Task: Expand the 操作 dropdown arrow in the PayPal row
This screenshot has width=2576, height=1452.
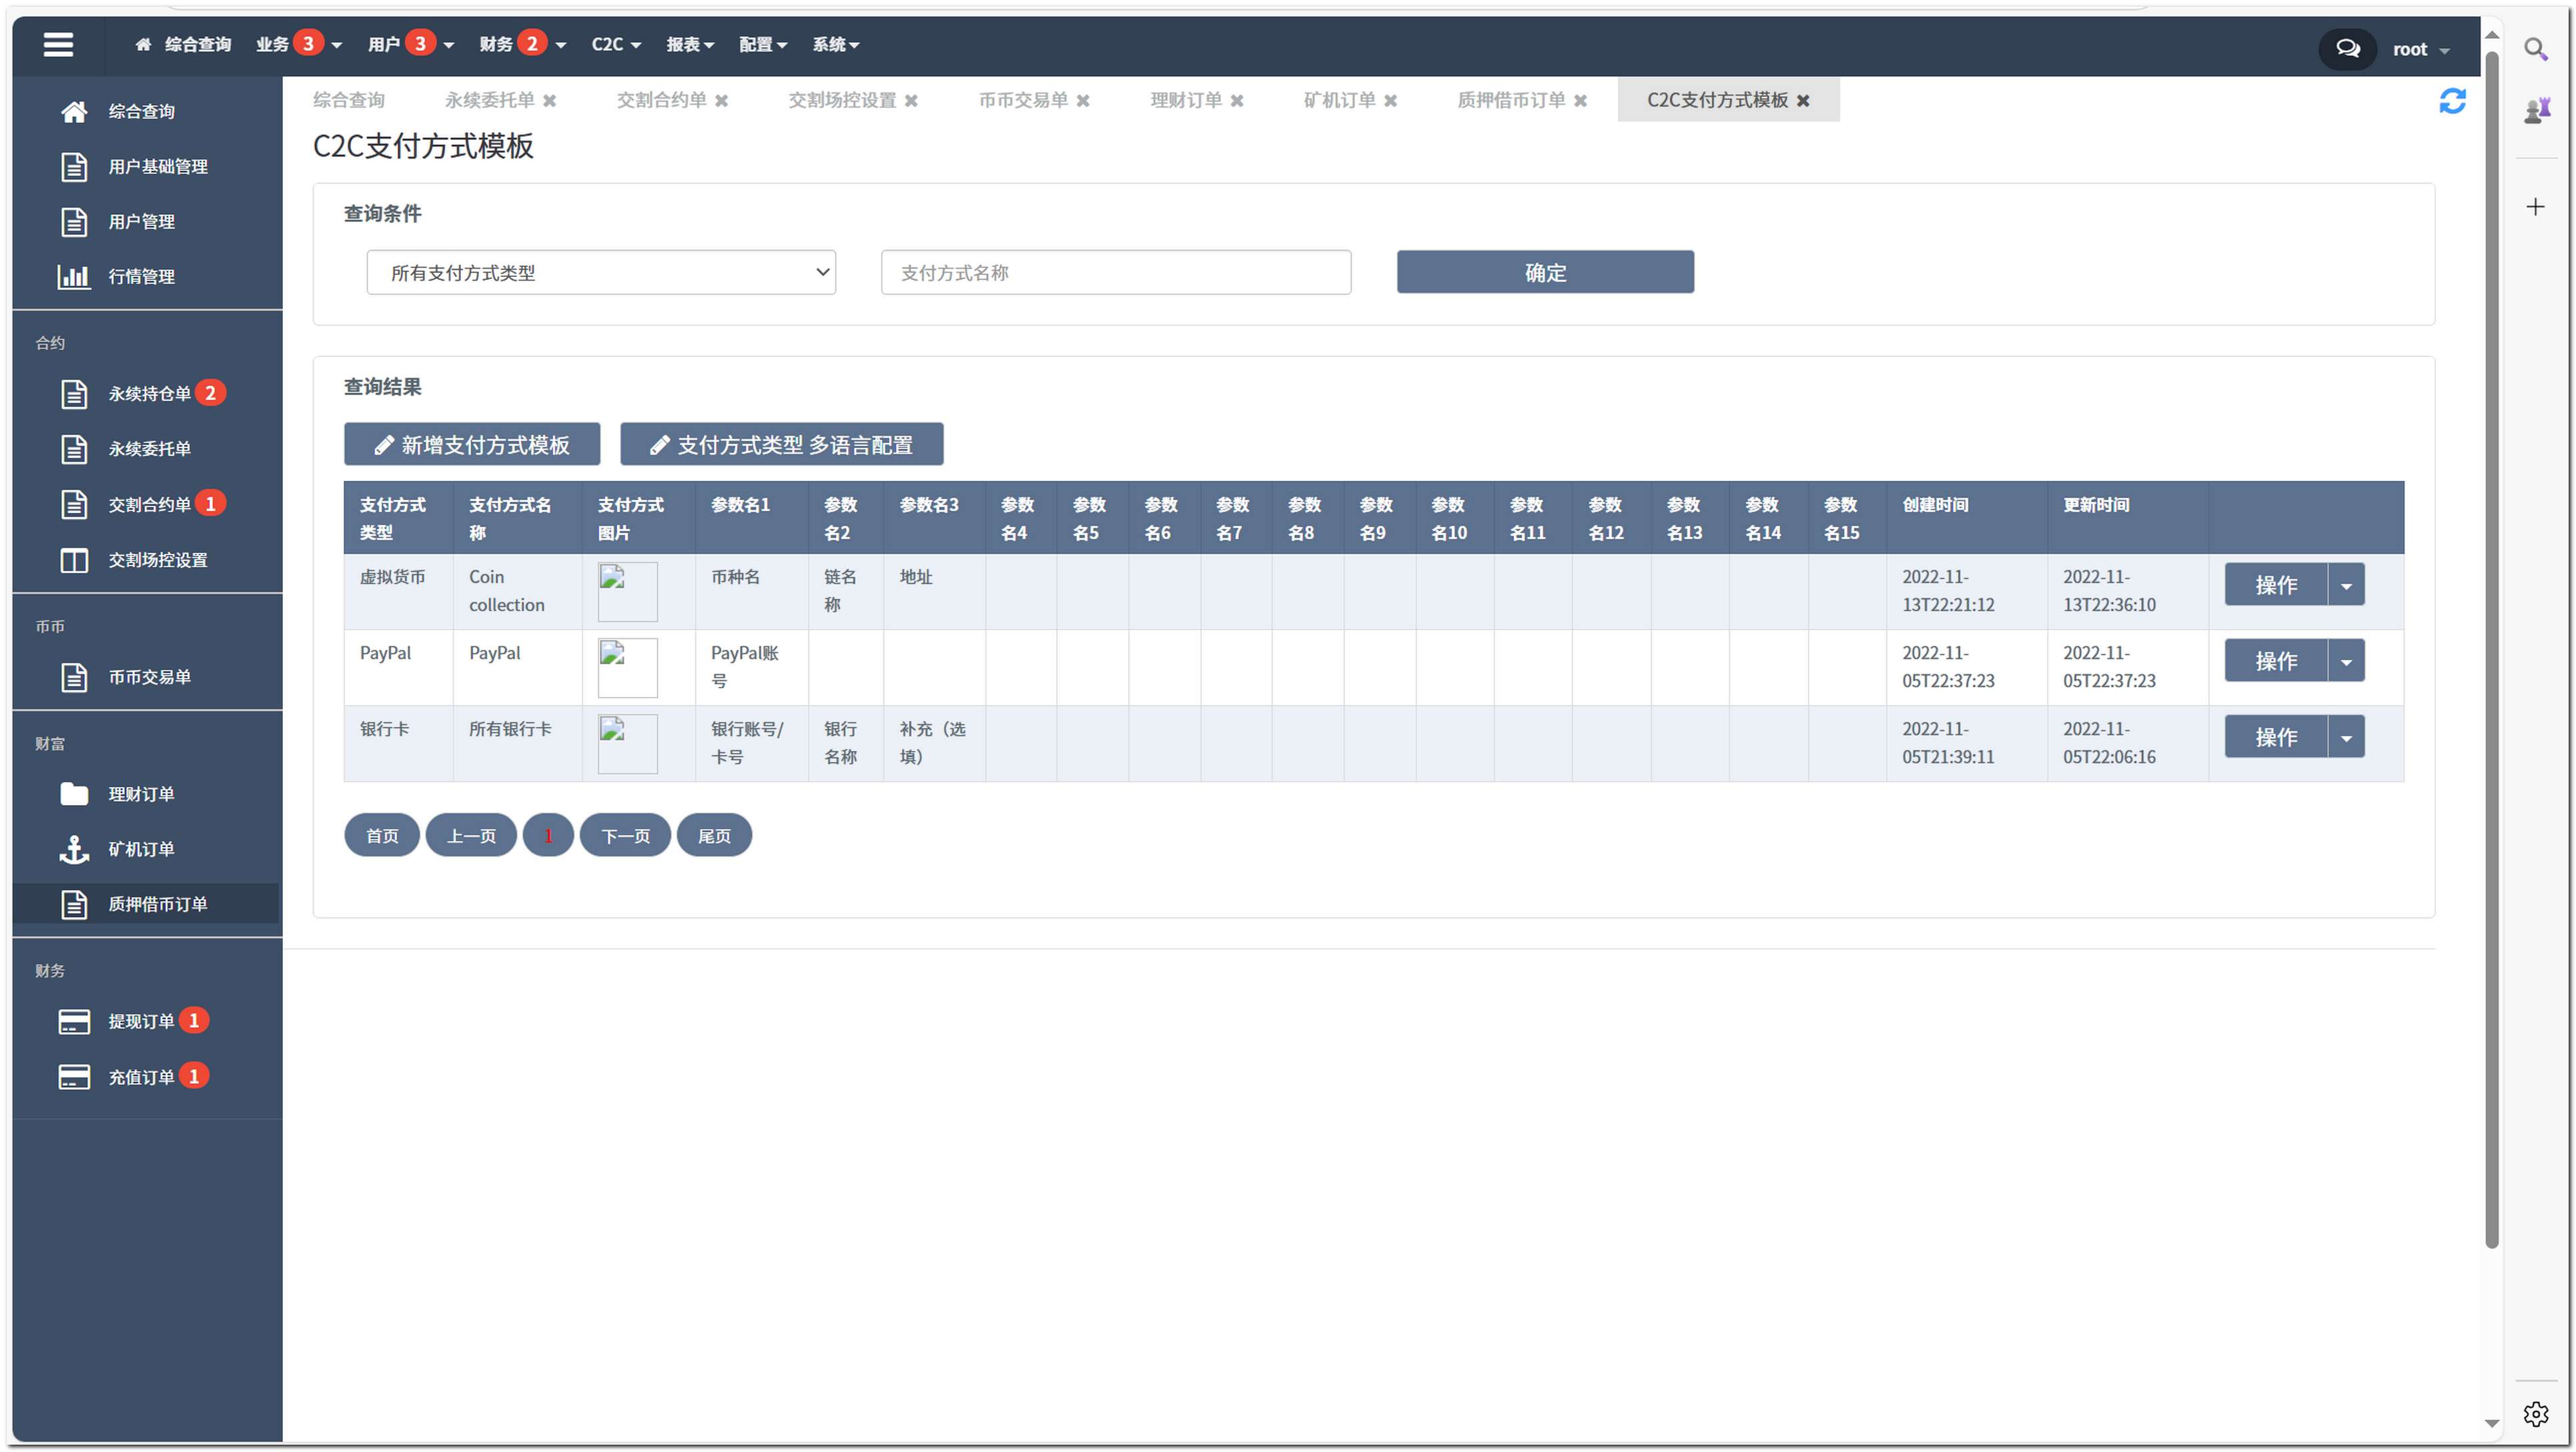Action: click(2345, 661)
